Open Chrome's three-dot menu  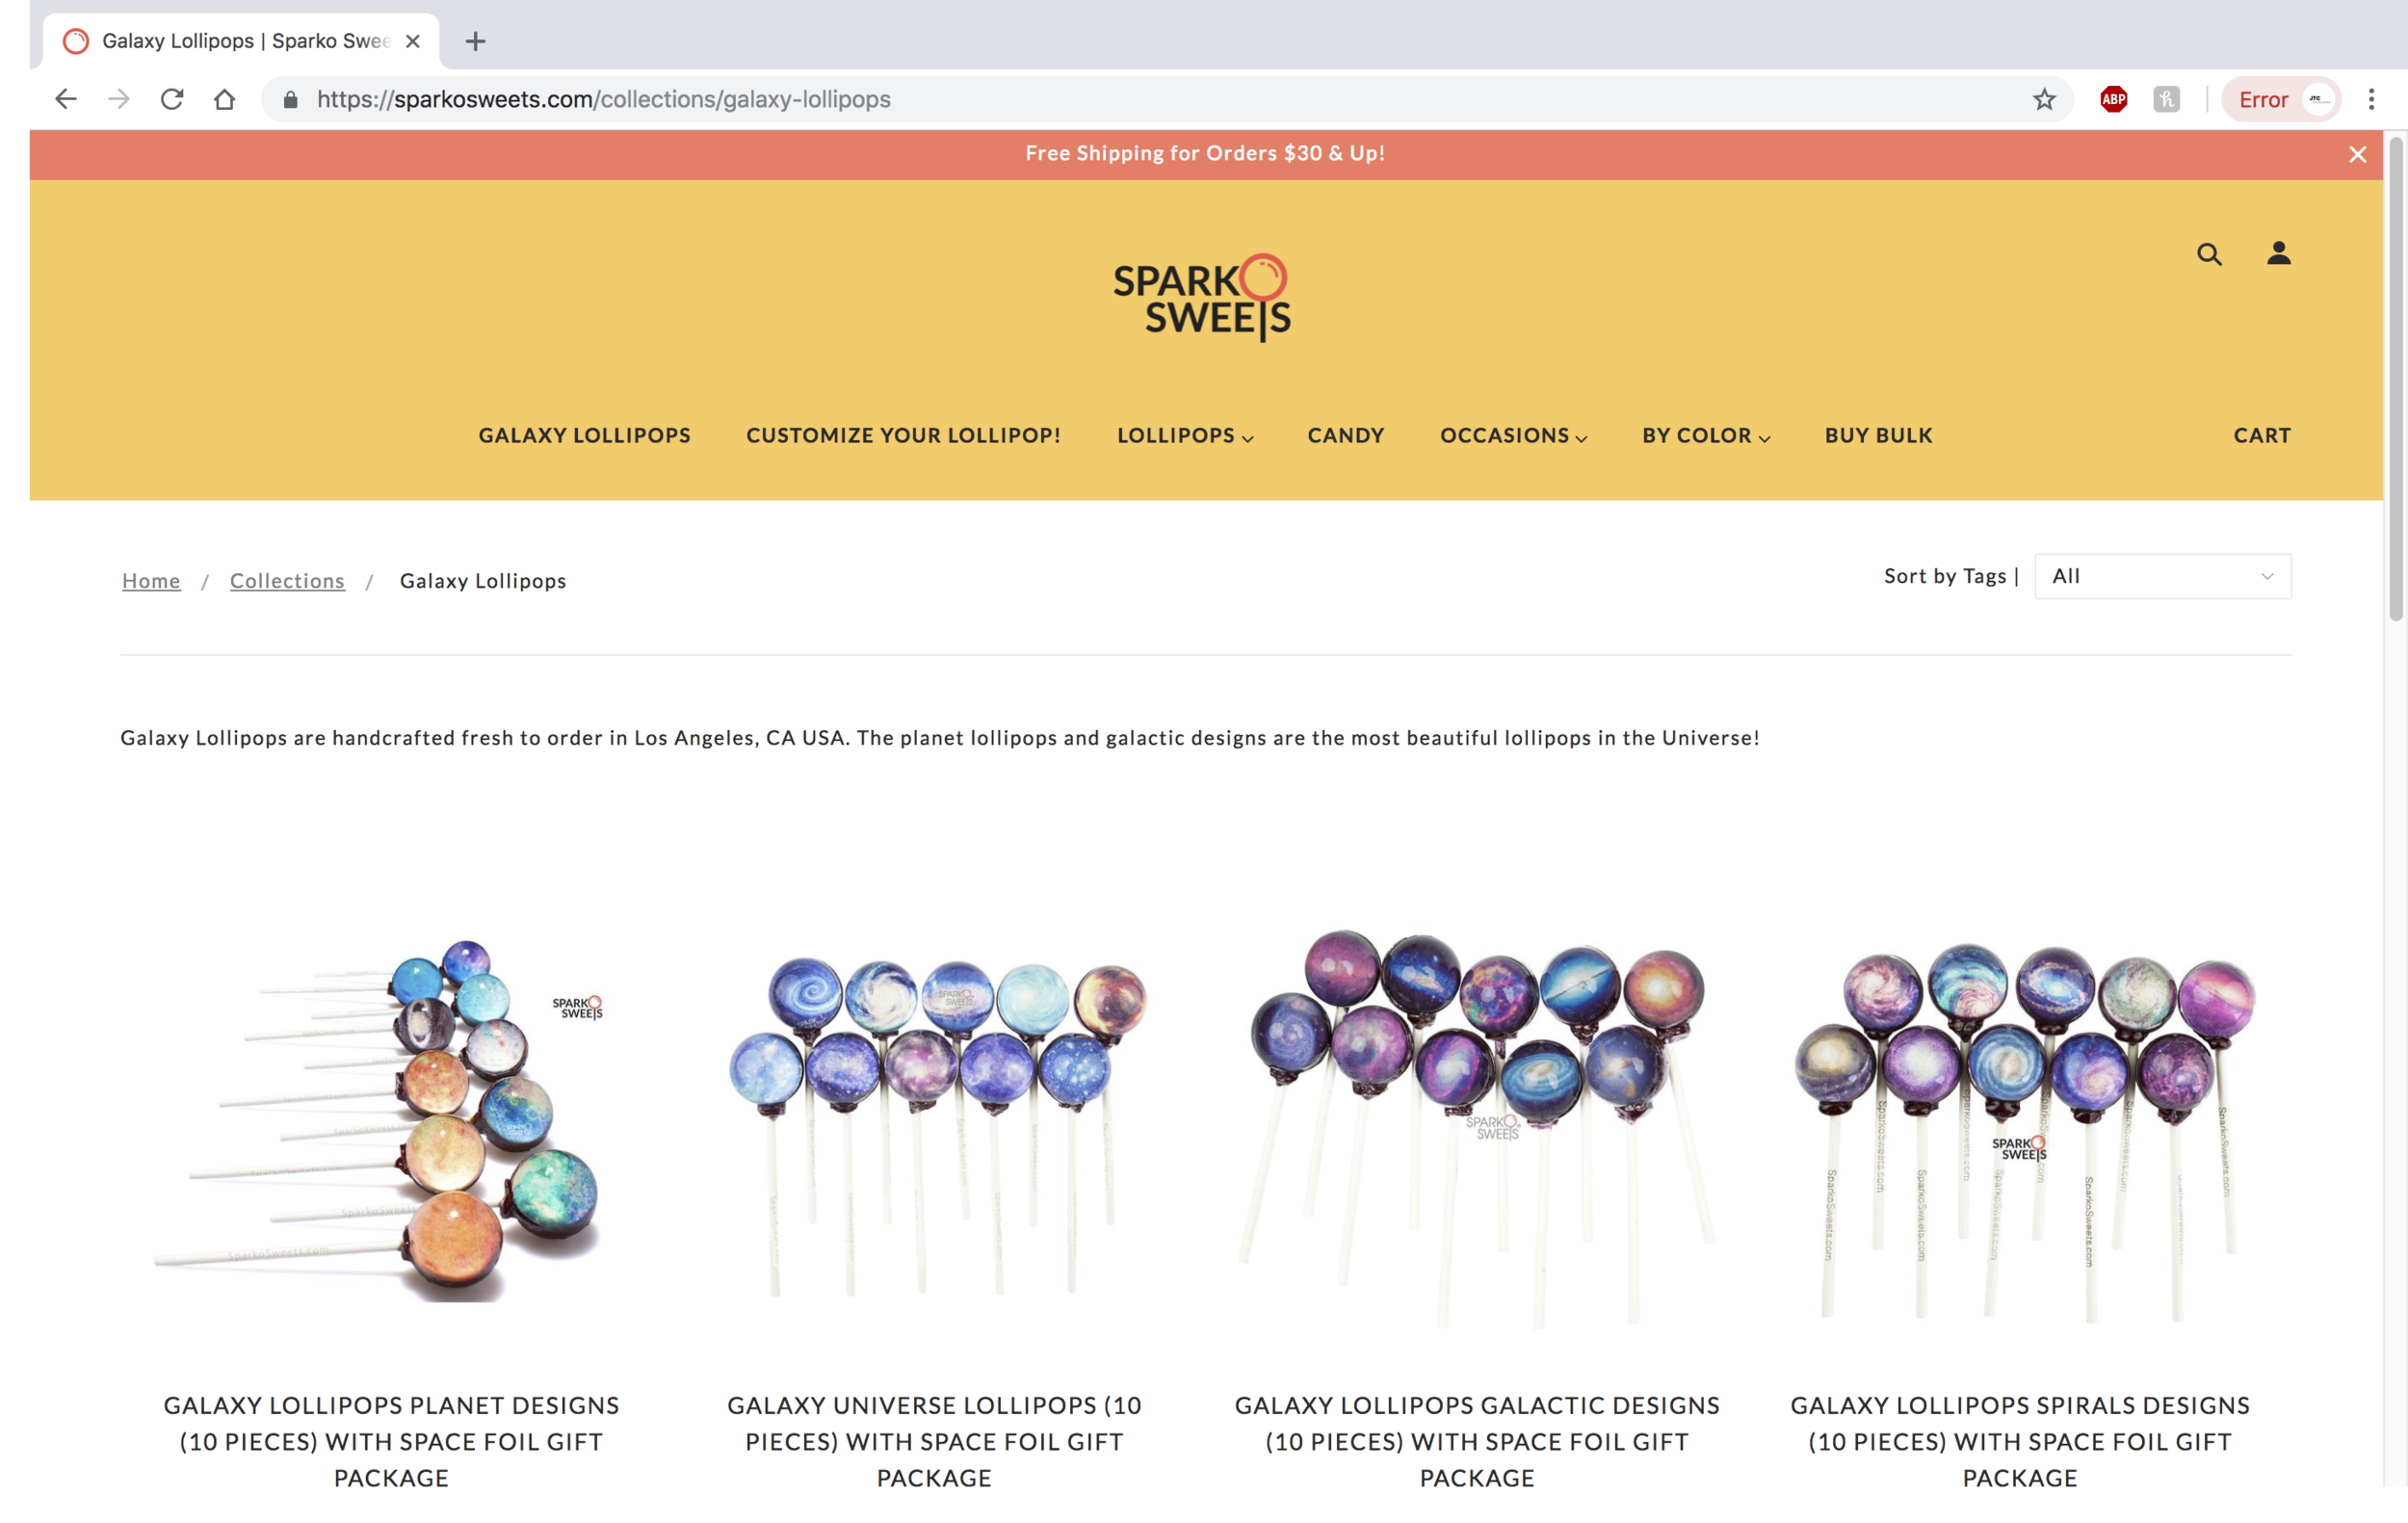pos(2371,99)
